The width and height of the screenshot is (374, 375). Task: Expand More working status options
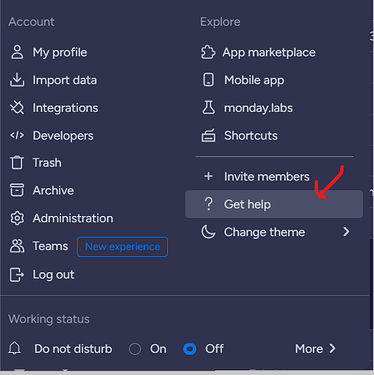315,349
